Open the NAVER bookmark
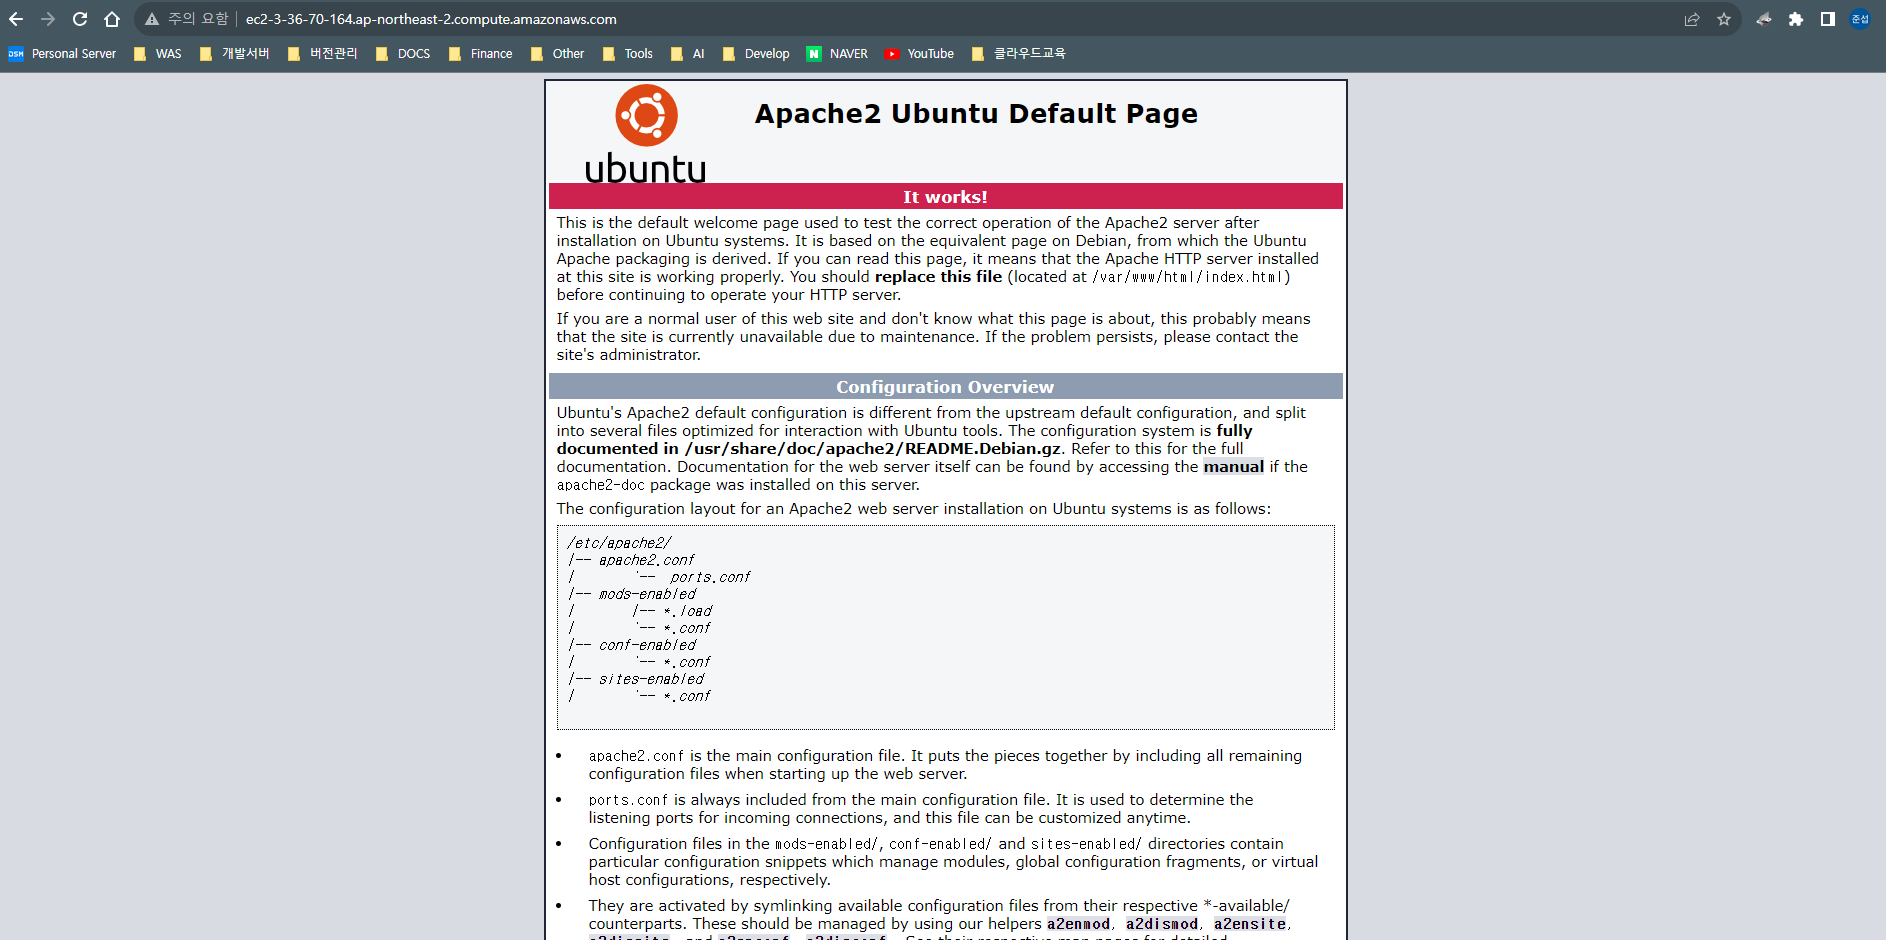The height and width of the screenshot is (940, 1886). pos(838,54)
